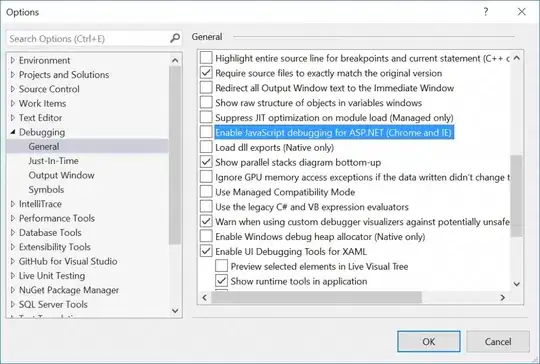540x364 pixels.
Task: Click the settings list scroll-down arrow
Action: click(x=517, y=284)
